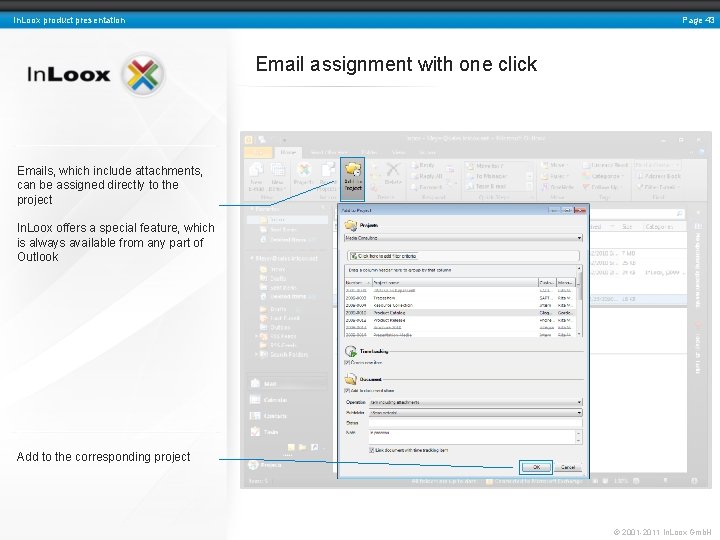Click Cancel in Add to Project dialog
The height and width of the screenshot is (540, 720).
568,467
